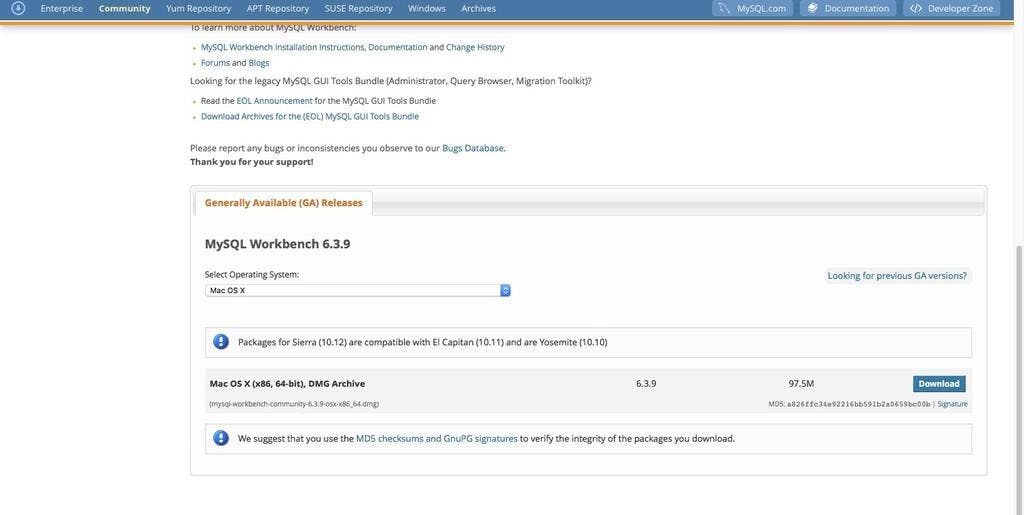Image resolution: width=1024 pixels, height=515 pixels.
Task: Click the Download button for DMG Archive
Action: (938, 384)
